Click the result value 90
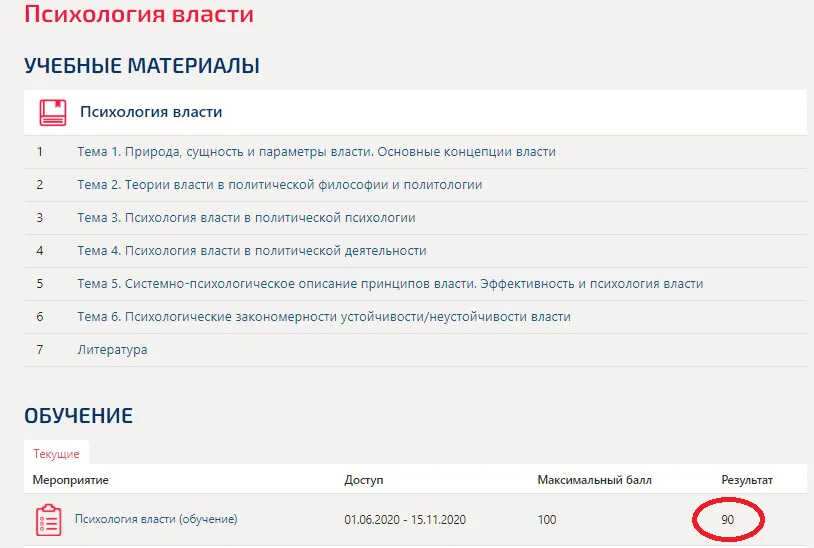814x548 pixels. pos(727,519)
